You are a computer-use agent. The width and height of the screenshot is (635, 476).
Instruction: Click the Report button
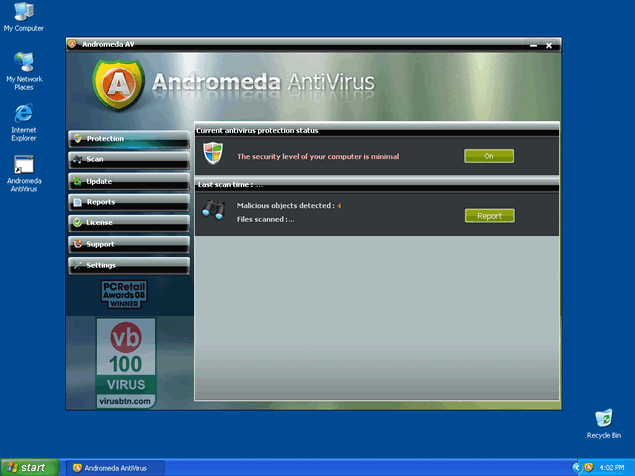[x=489, y=216]
